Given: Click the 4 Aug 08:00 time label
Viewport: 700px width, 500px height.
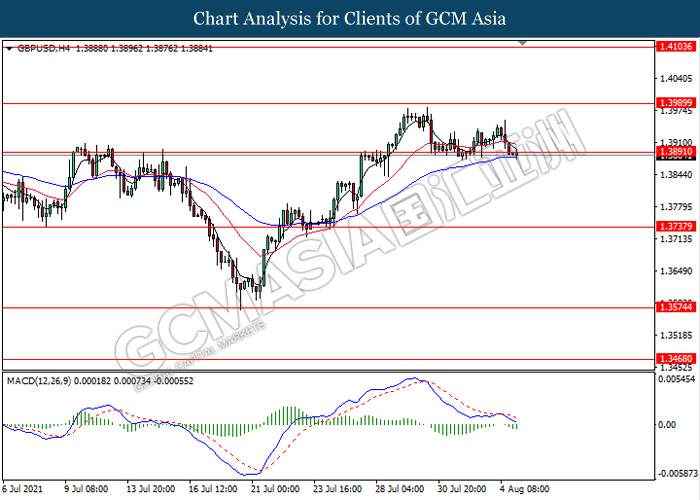Looking at the screenshot, I should pyautogui.click(x=525, y=489).
